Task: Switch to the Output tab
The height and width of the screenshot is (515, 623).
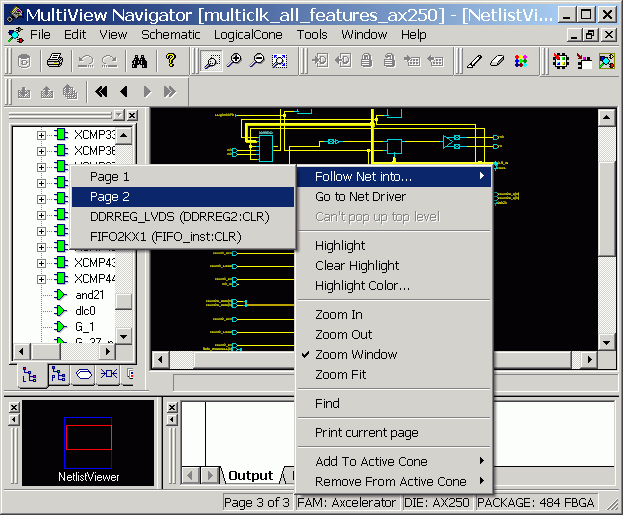Action: [x=250, y=476]
